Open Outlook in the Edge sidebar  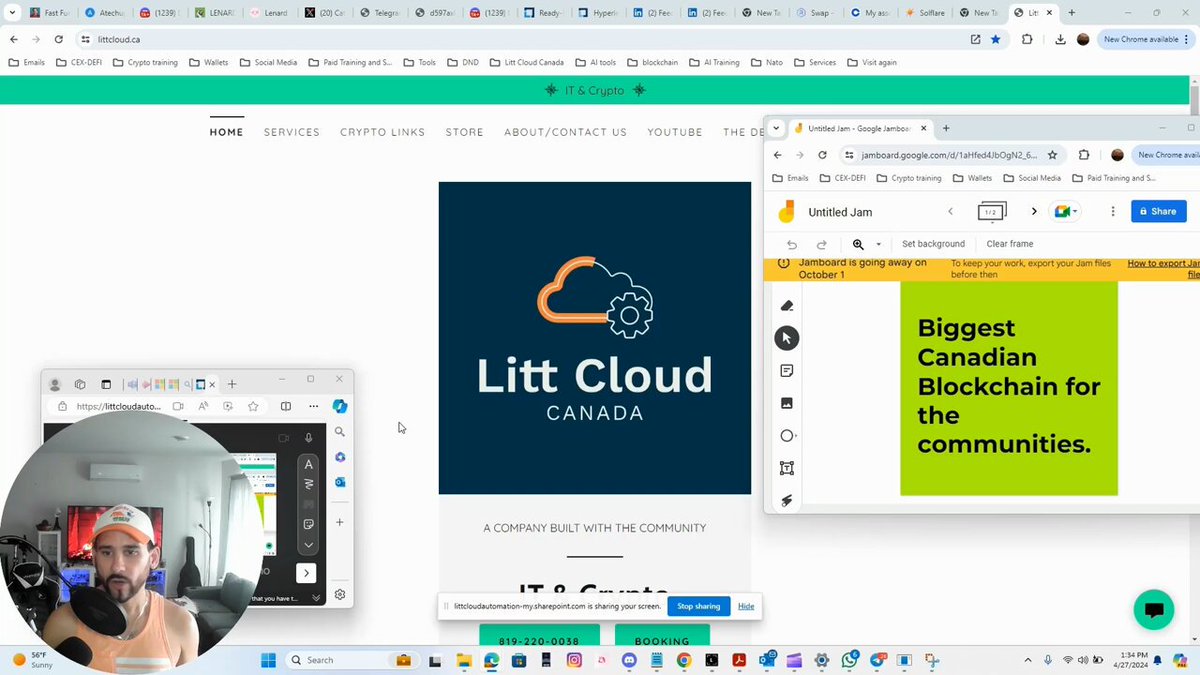(340, 482)
